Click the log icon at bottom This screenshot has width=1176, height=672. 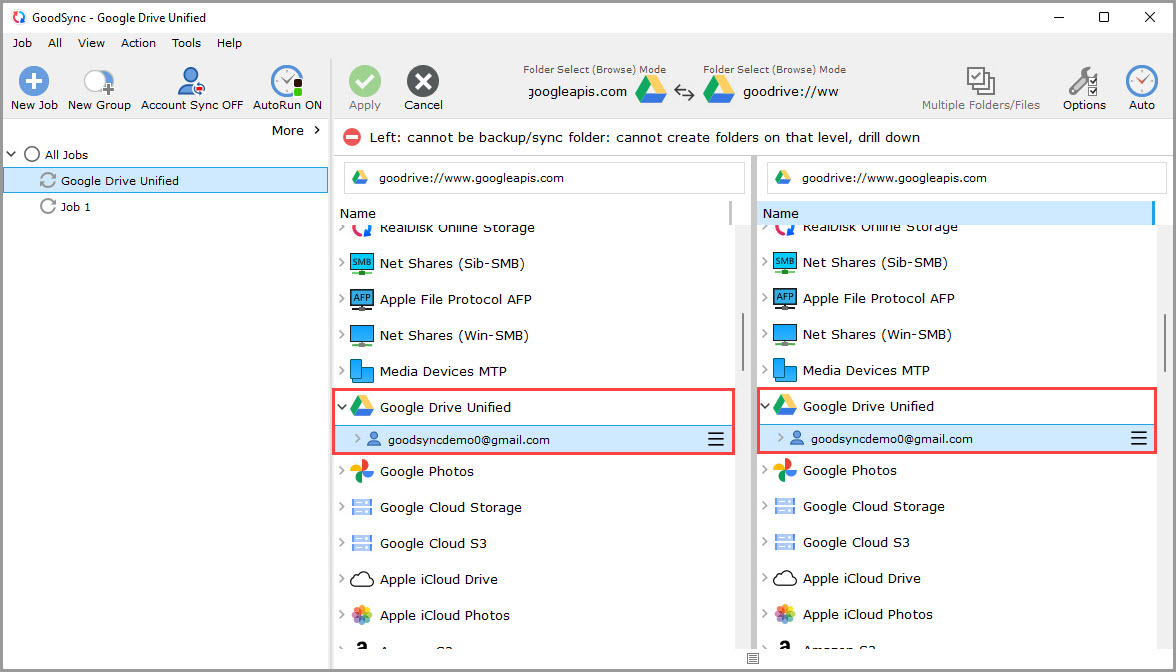coord(753,658)
